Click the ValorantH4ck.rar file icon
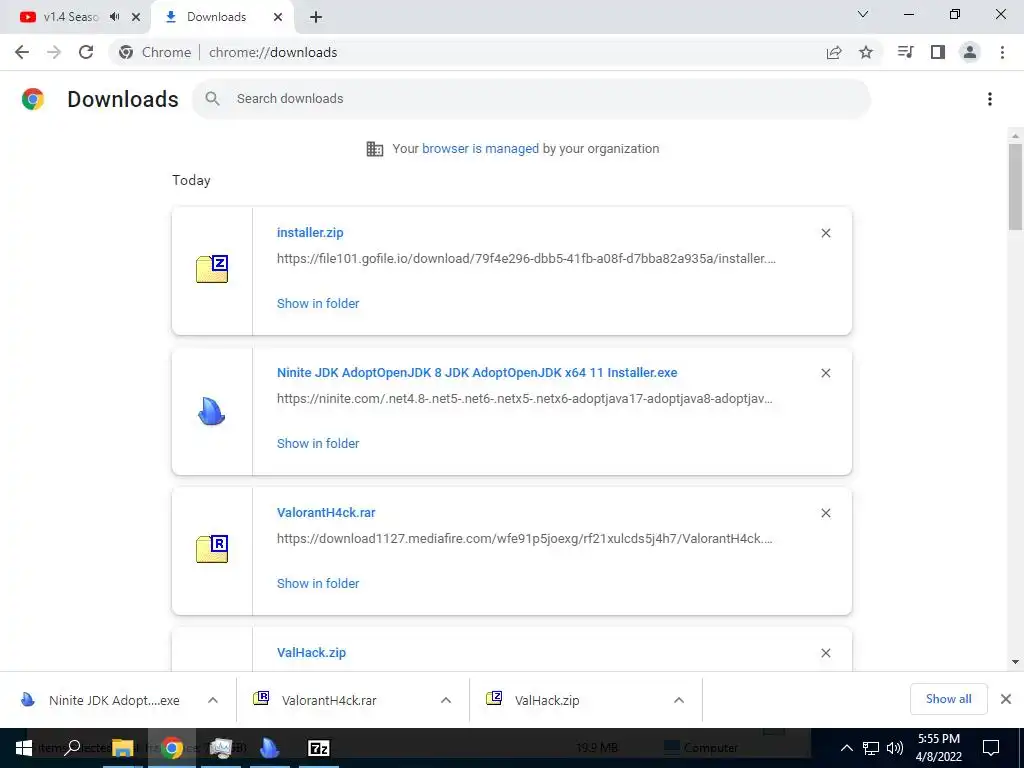This screenshot has width=1024, height=768. [212, 549]
